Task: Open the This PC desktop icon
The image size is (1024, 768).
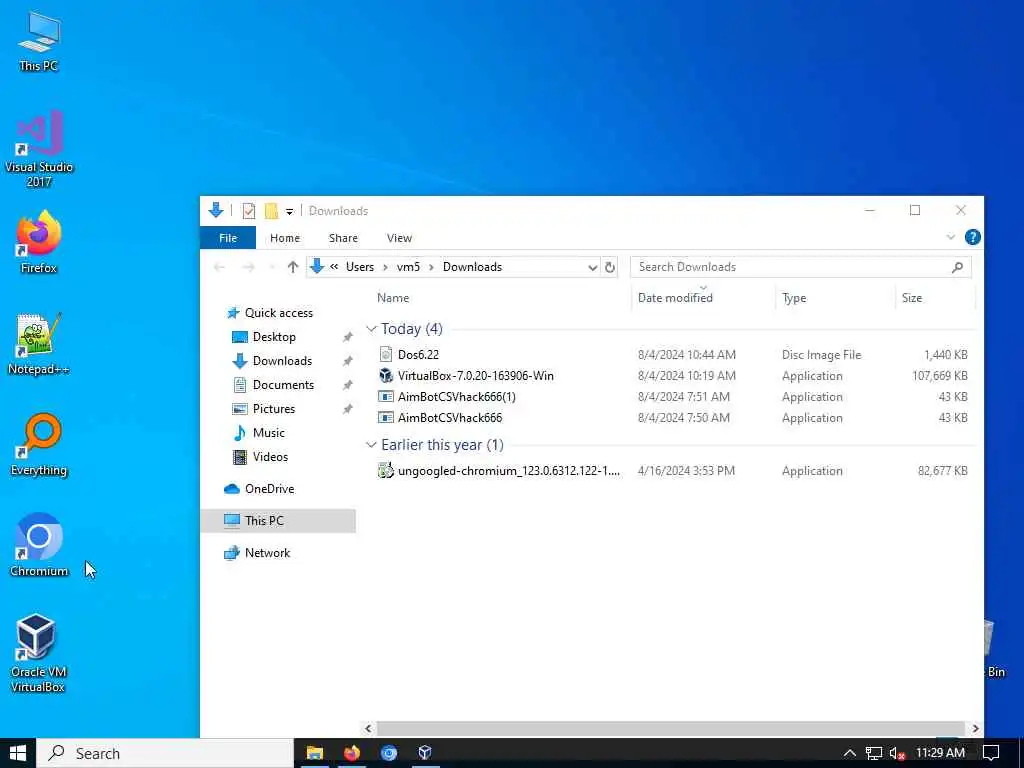Action: coord(39,42)
